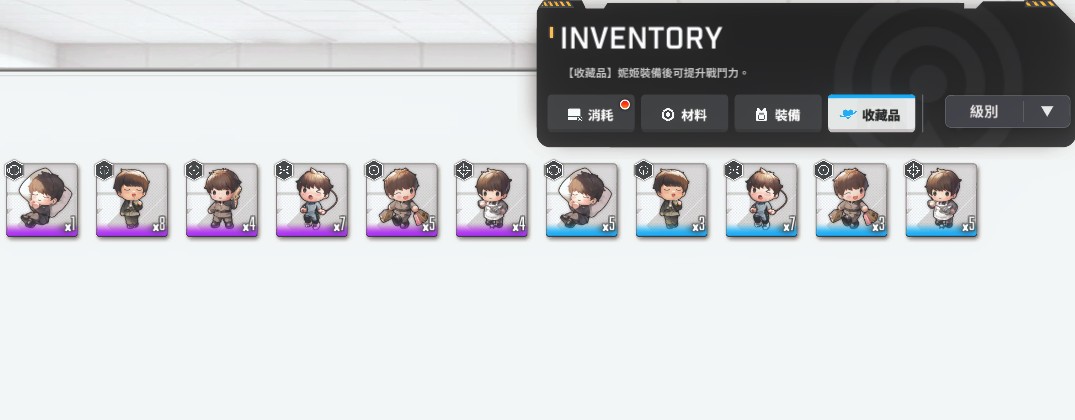
Task: Select the second purple doll with x4 count
Action: [x=492, y=200]
